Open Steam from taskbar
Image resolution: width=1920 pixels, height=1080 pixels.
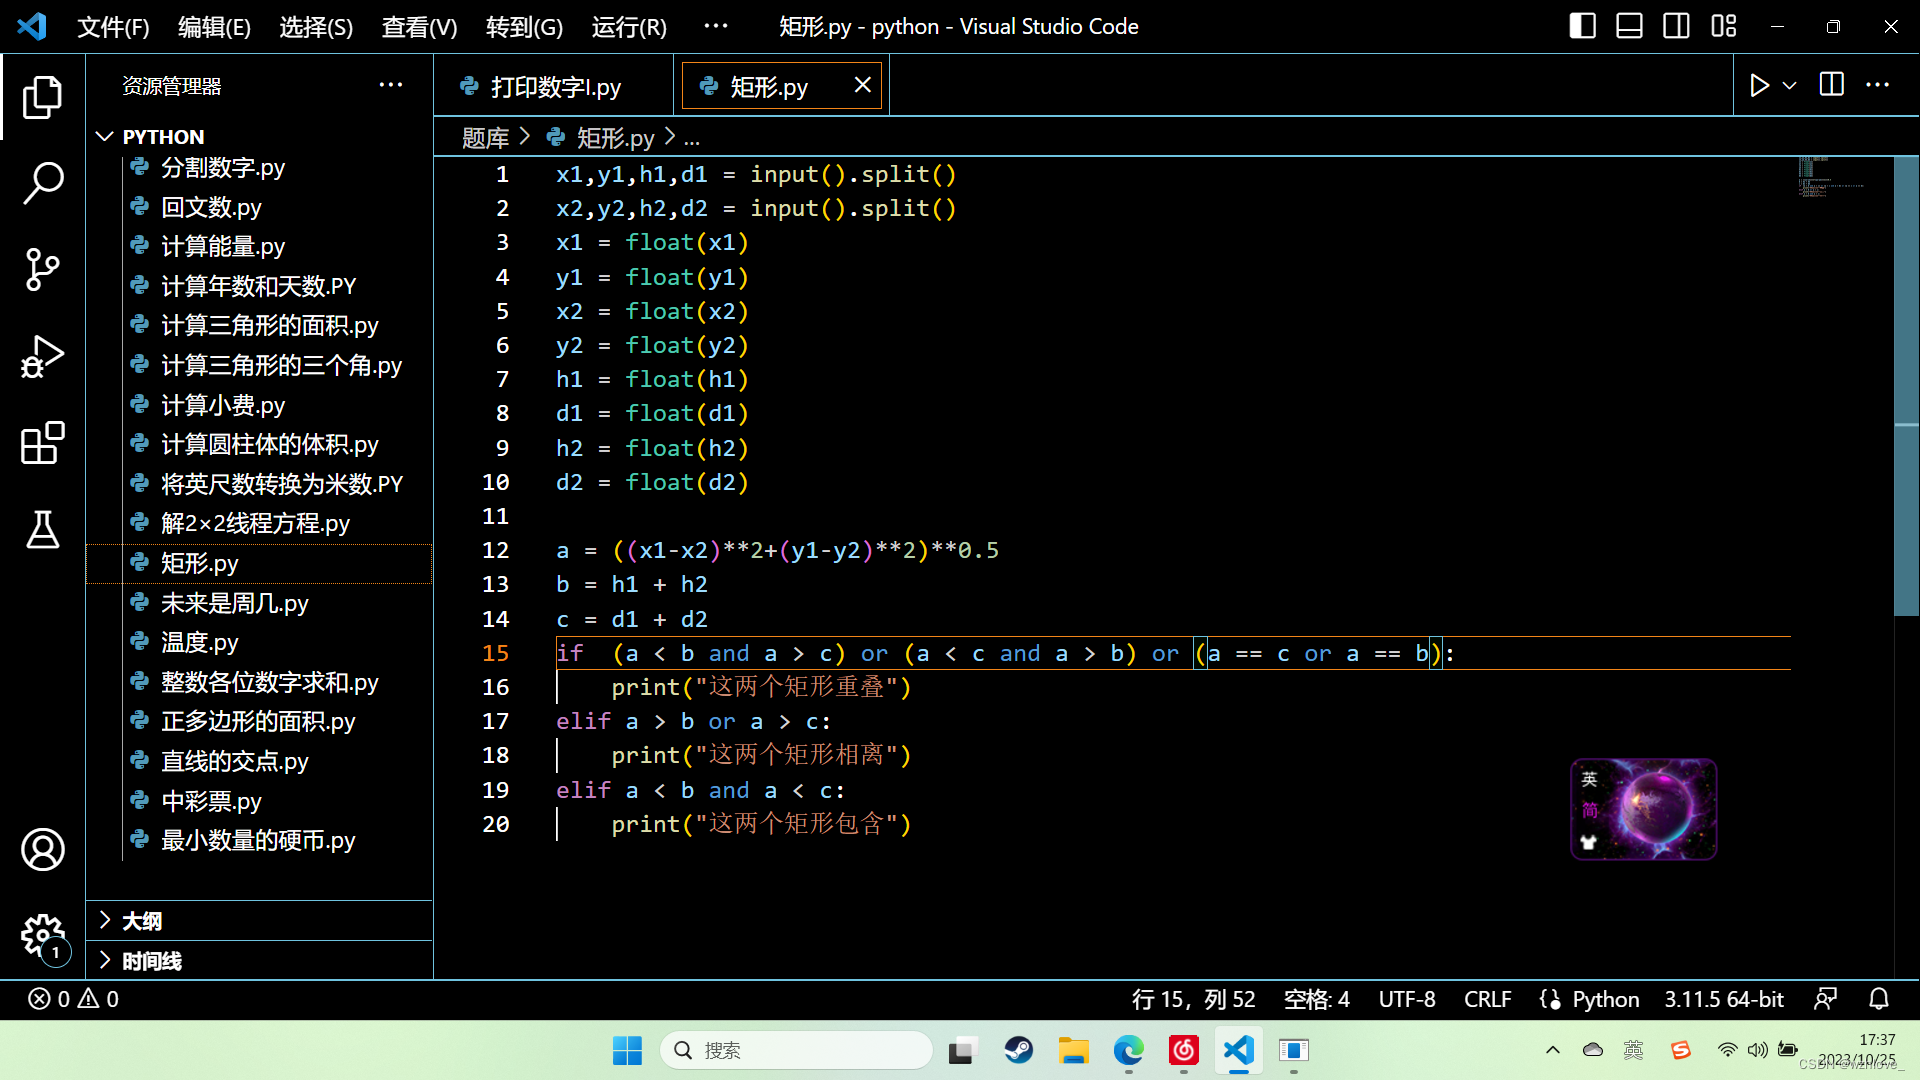[x=1019, y=1050]
